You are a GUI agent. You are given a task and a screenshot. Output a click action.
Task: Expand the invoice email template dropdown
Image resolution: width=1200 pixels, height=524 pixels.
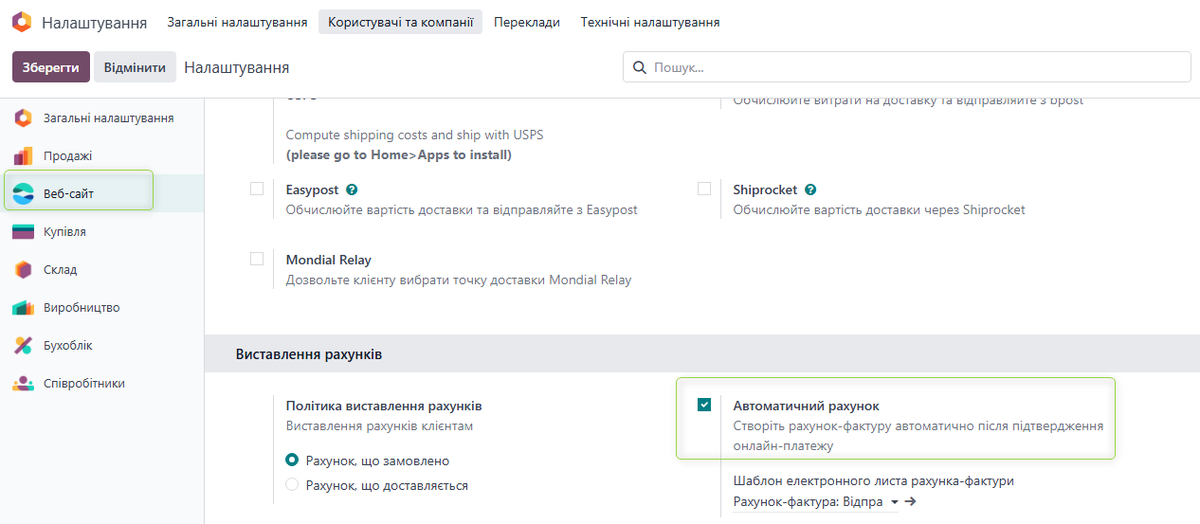pyautogui.click(x=893, y=502)
